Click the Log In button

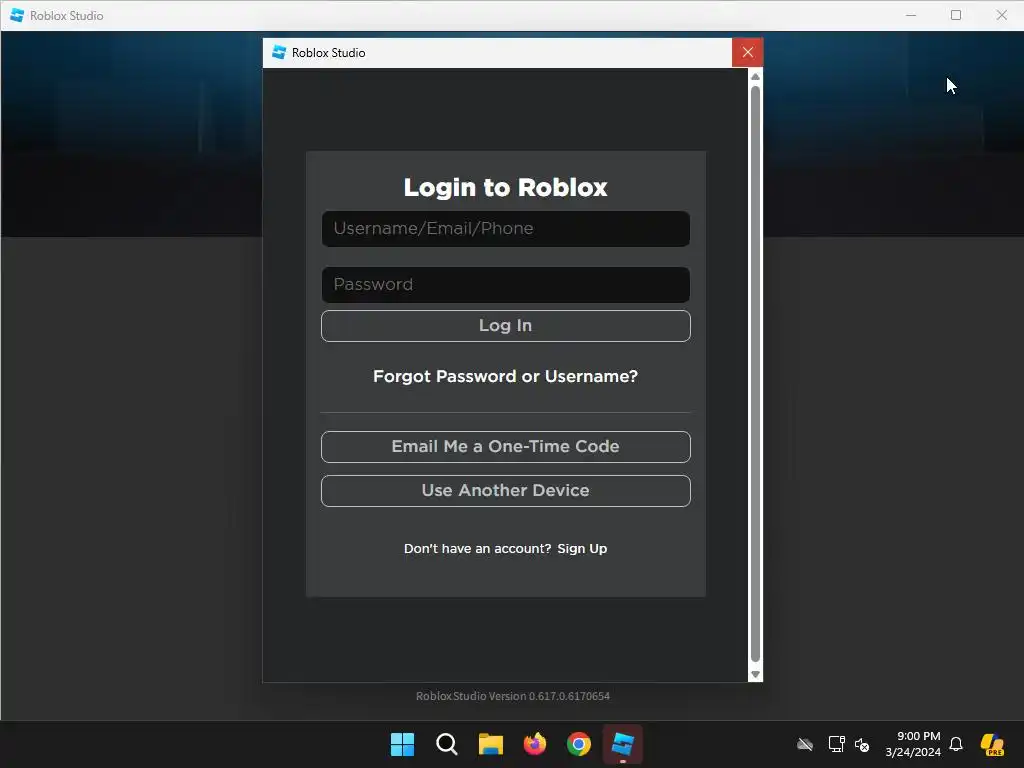click(x=505, y=326)
